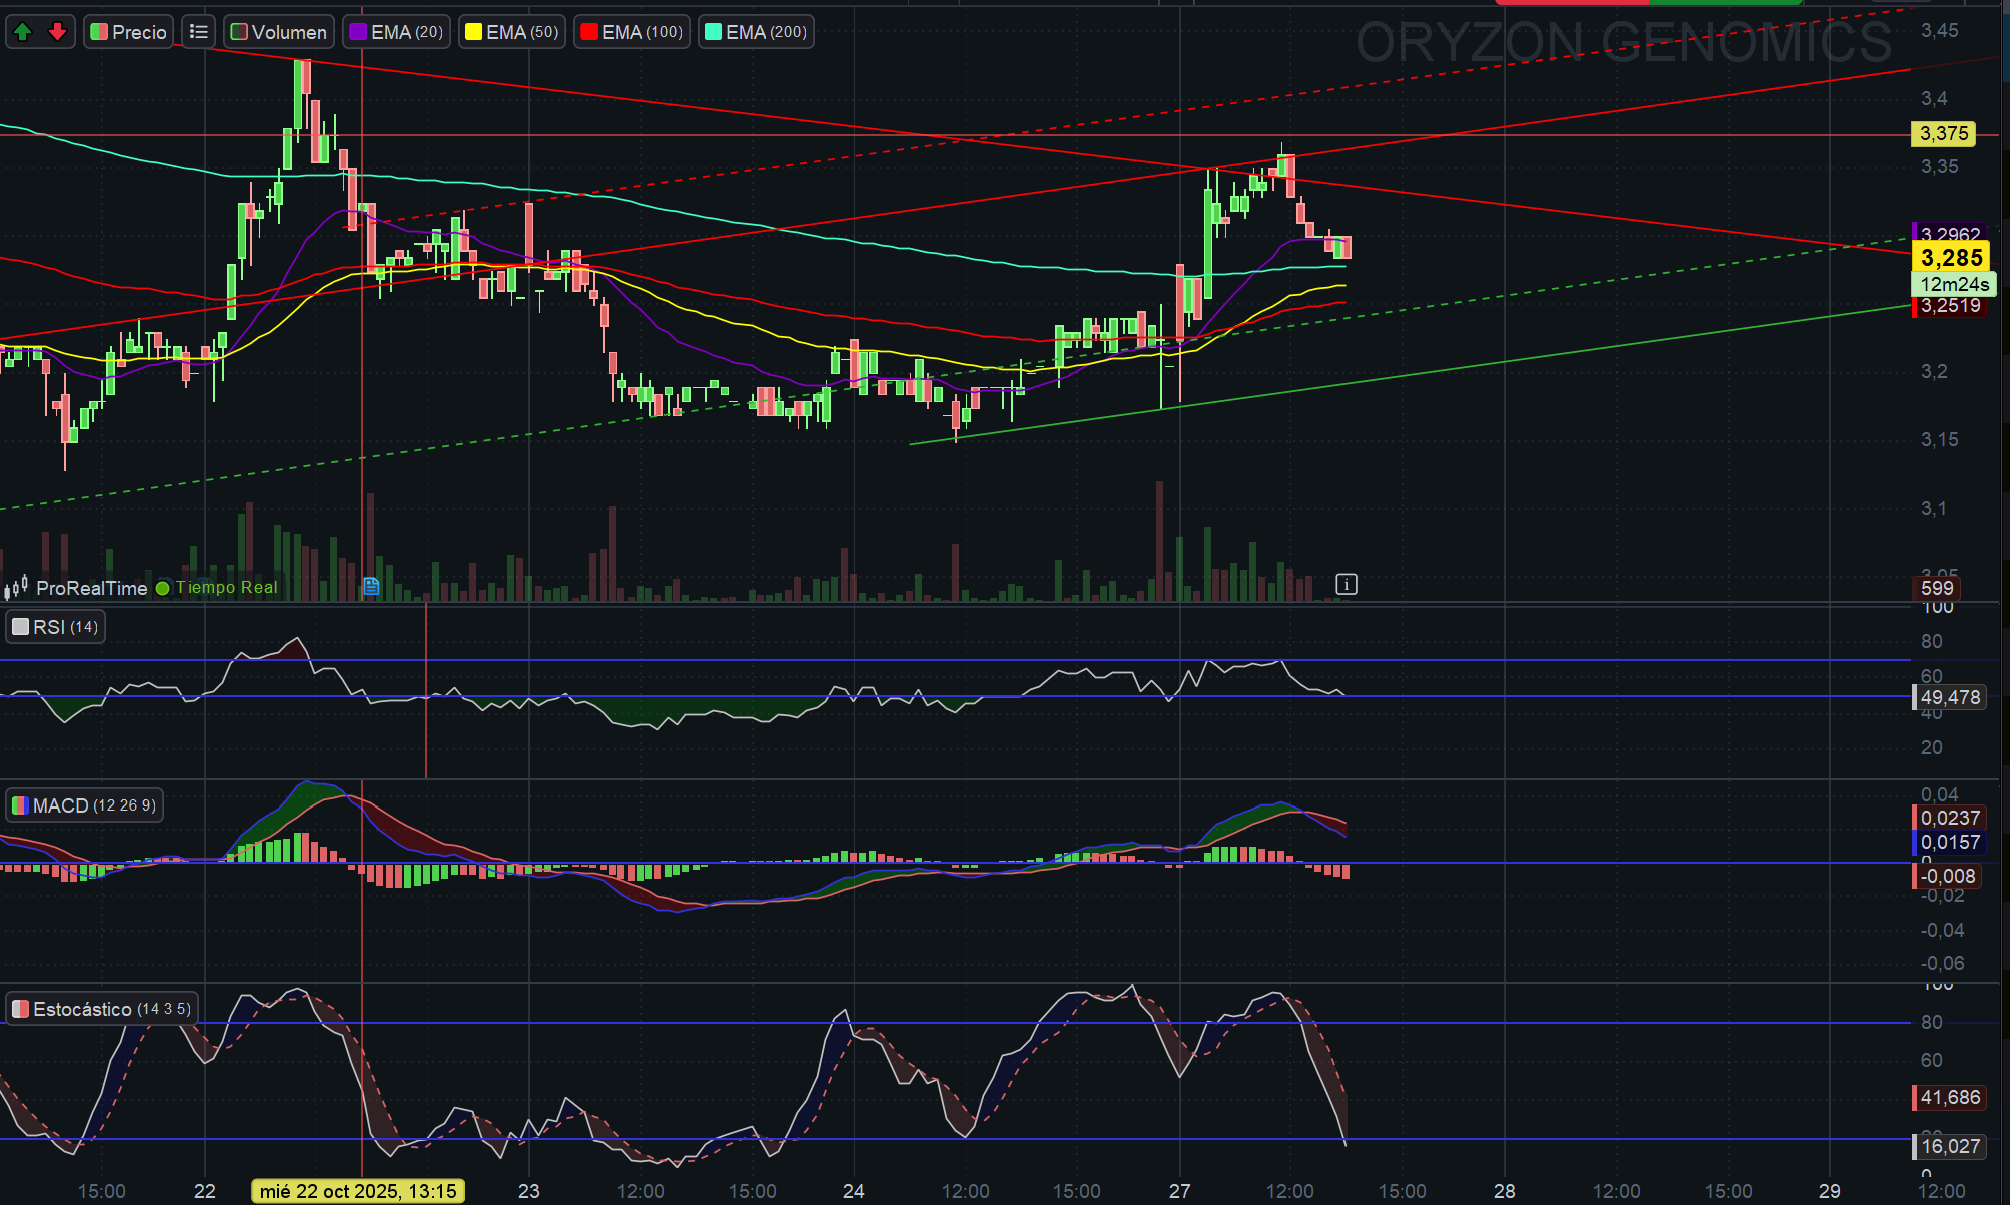2010x1205 pixels.
Task: Click the ProRealTime text label
Action: click(92, 588)
